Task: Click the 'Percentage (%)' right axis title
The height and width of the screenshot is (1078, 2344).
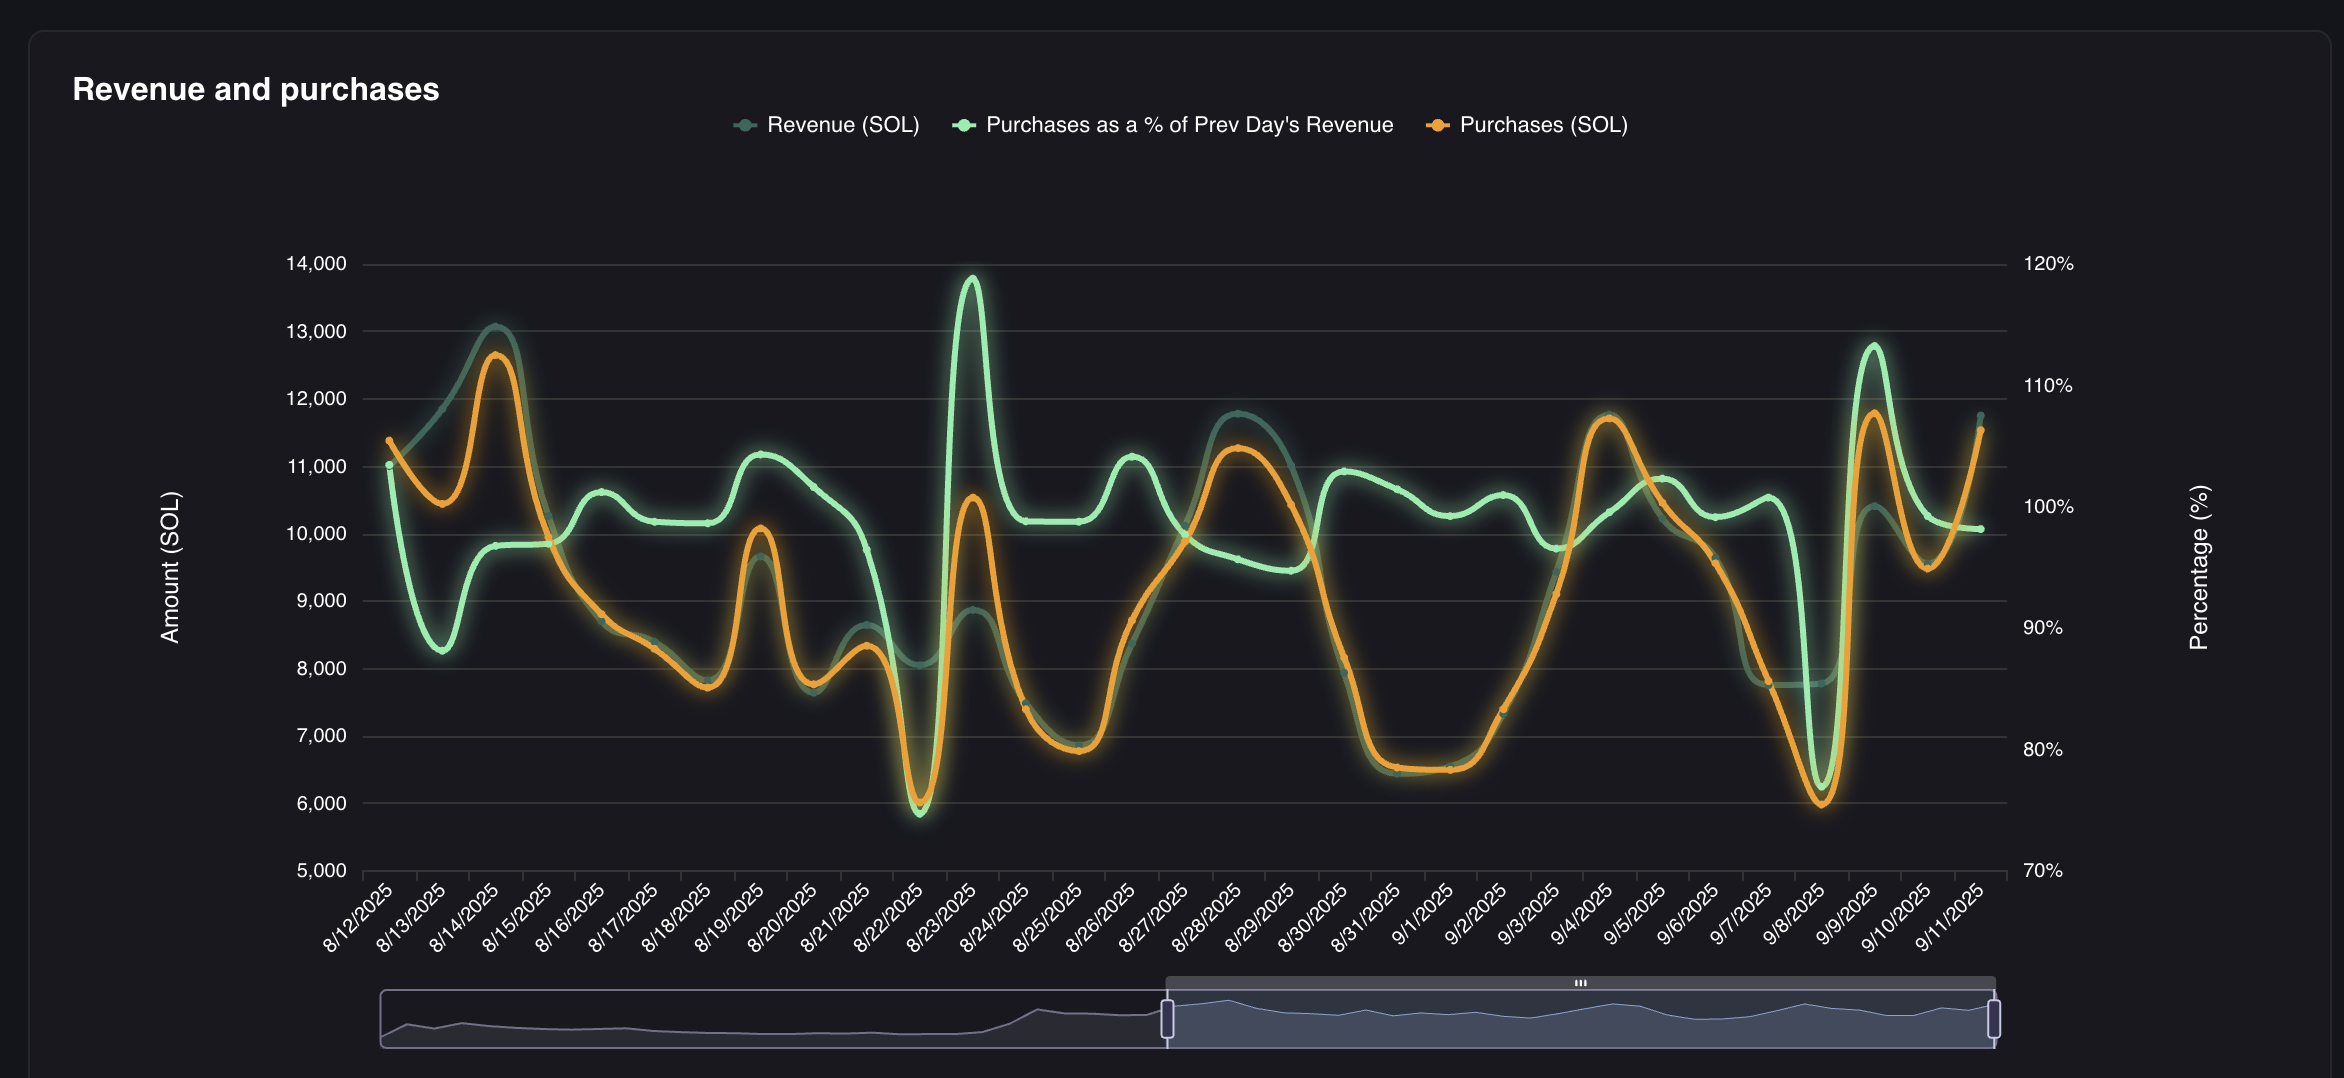Action: (x=2198, y=567)
